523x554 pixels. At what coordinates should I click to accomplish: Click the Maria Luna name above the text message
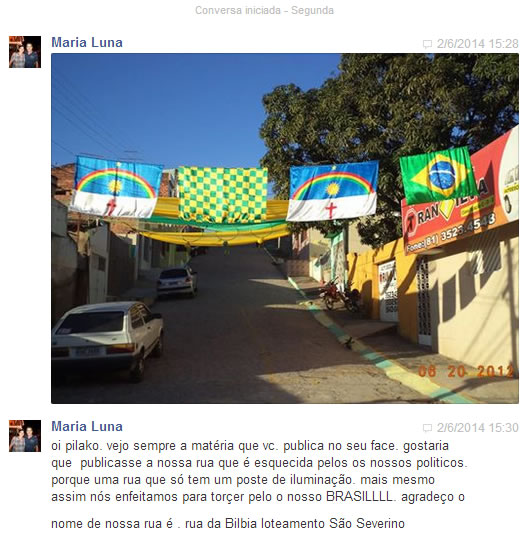point(87,426)
